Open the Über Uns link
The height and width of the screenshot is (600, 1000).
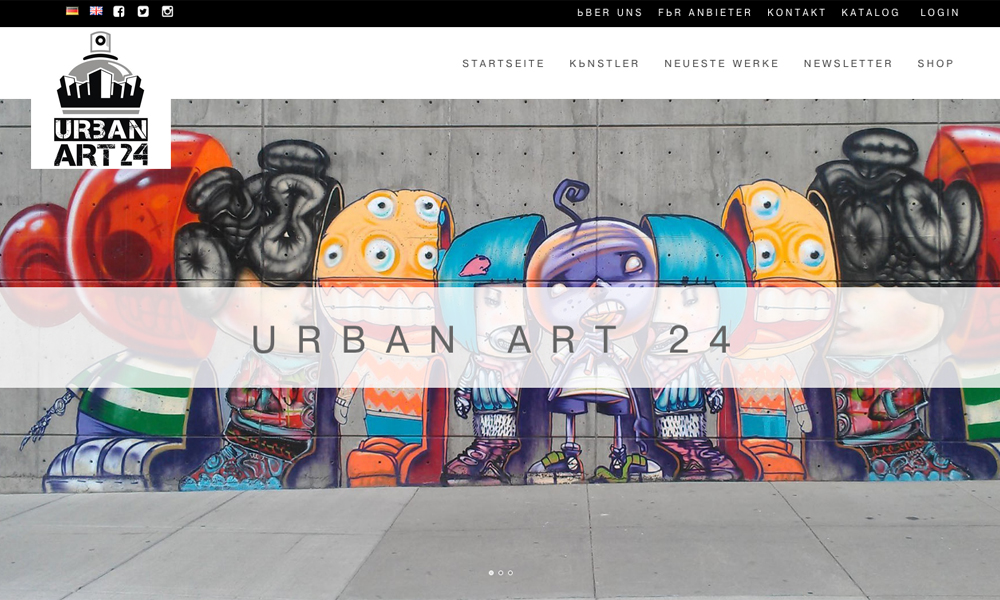610,12
